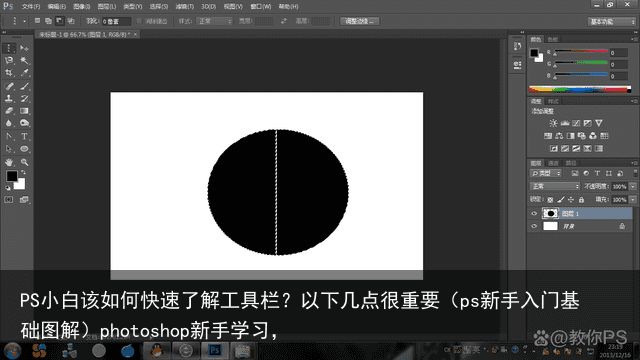Toggle the lock-all padlock in Layers panel

[x=581, y=200]
